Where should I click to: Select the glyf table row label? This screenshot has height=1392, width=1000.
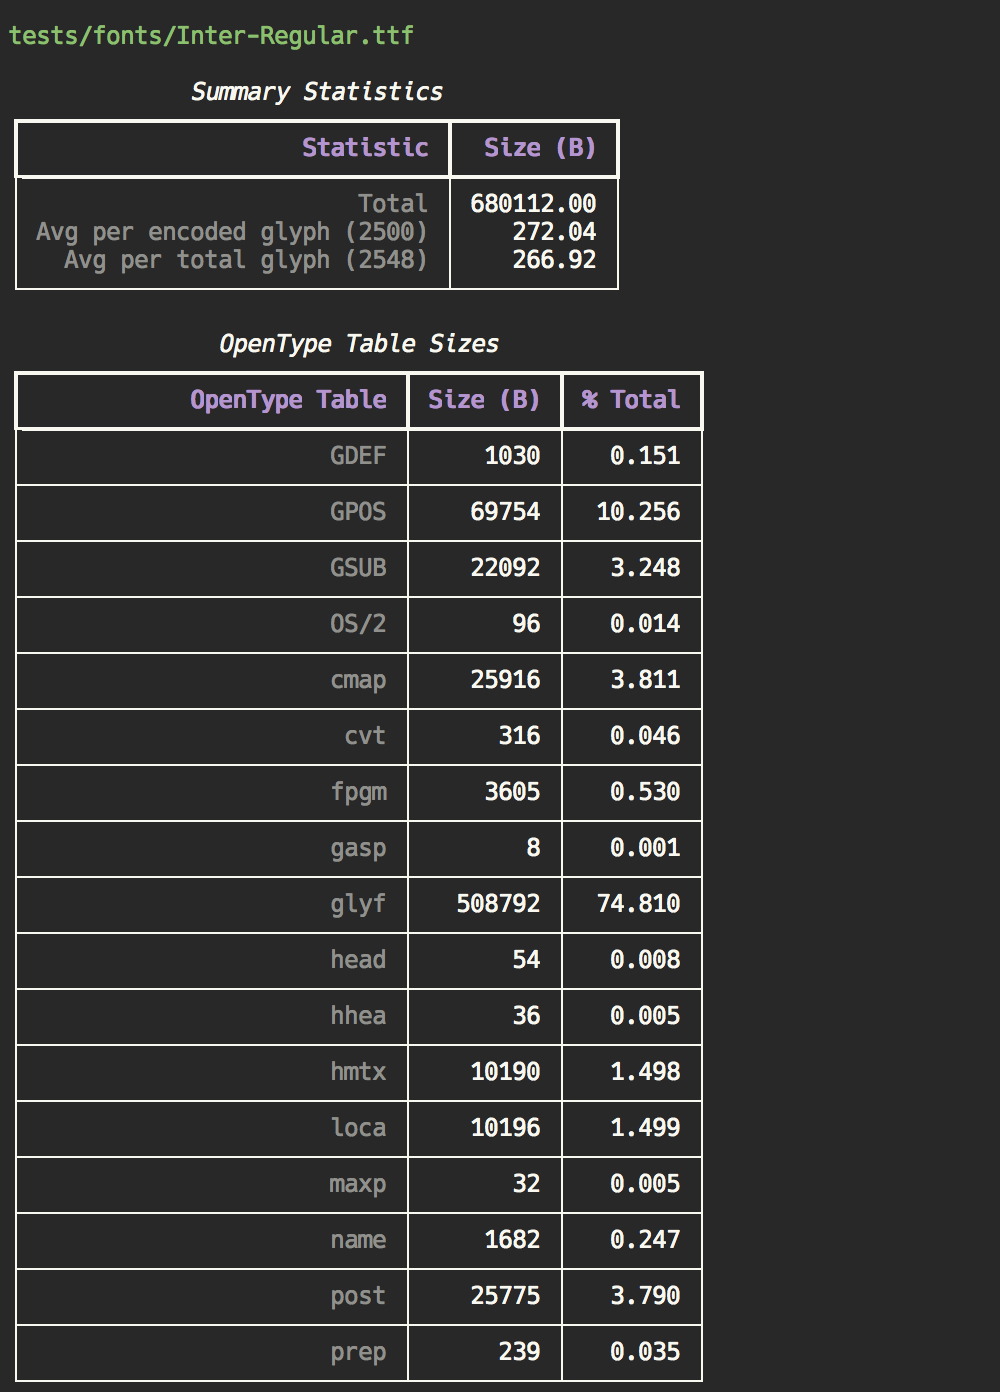click(x=357, y=904)
